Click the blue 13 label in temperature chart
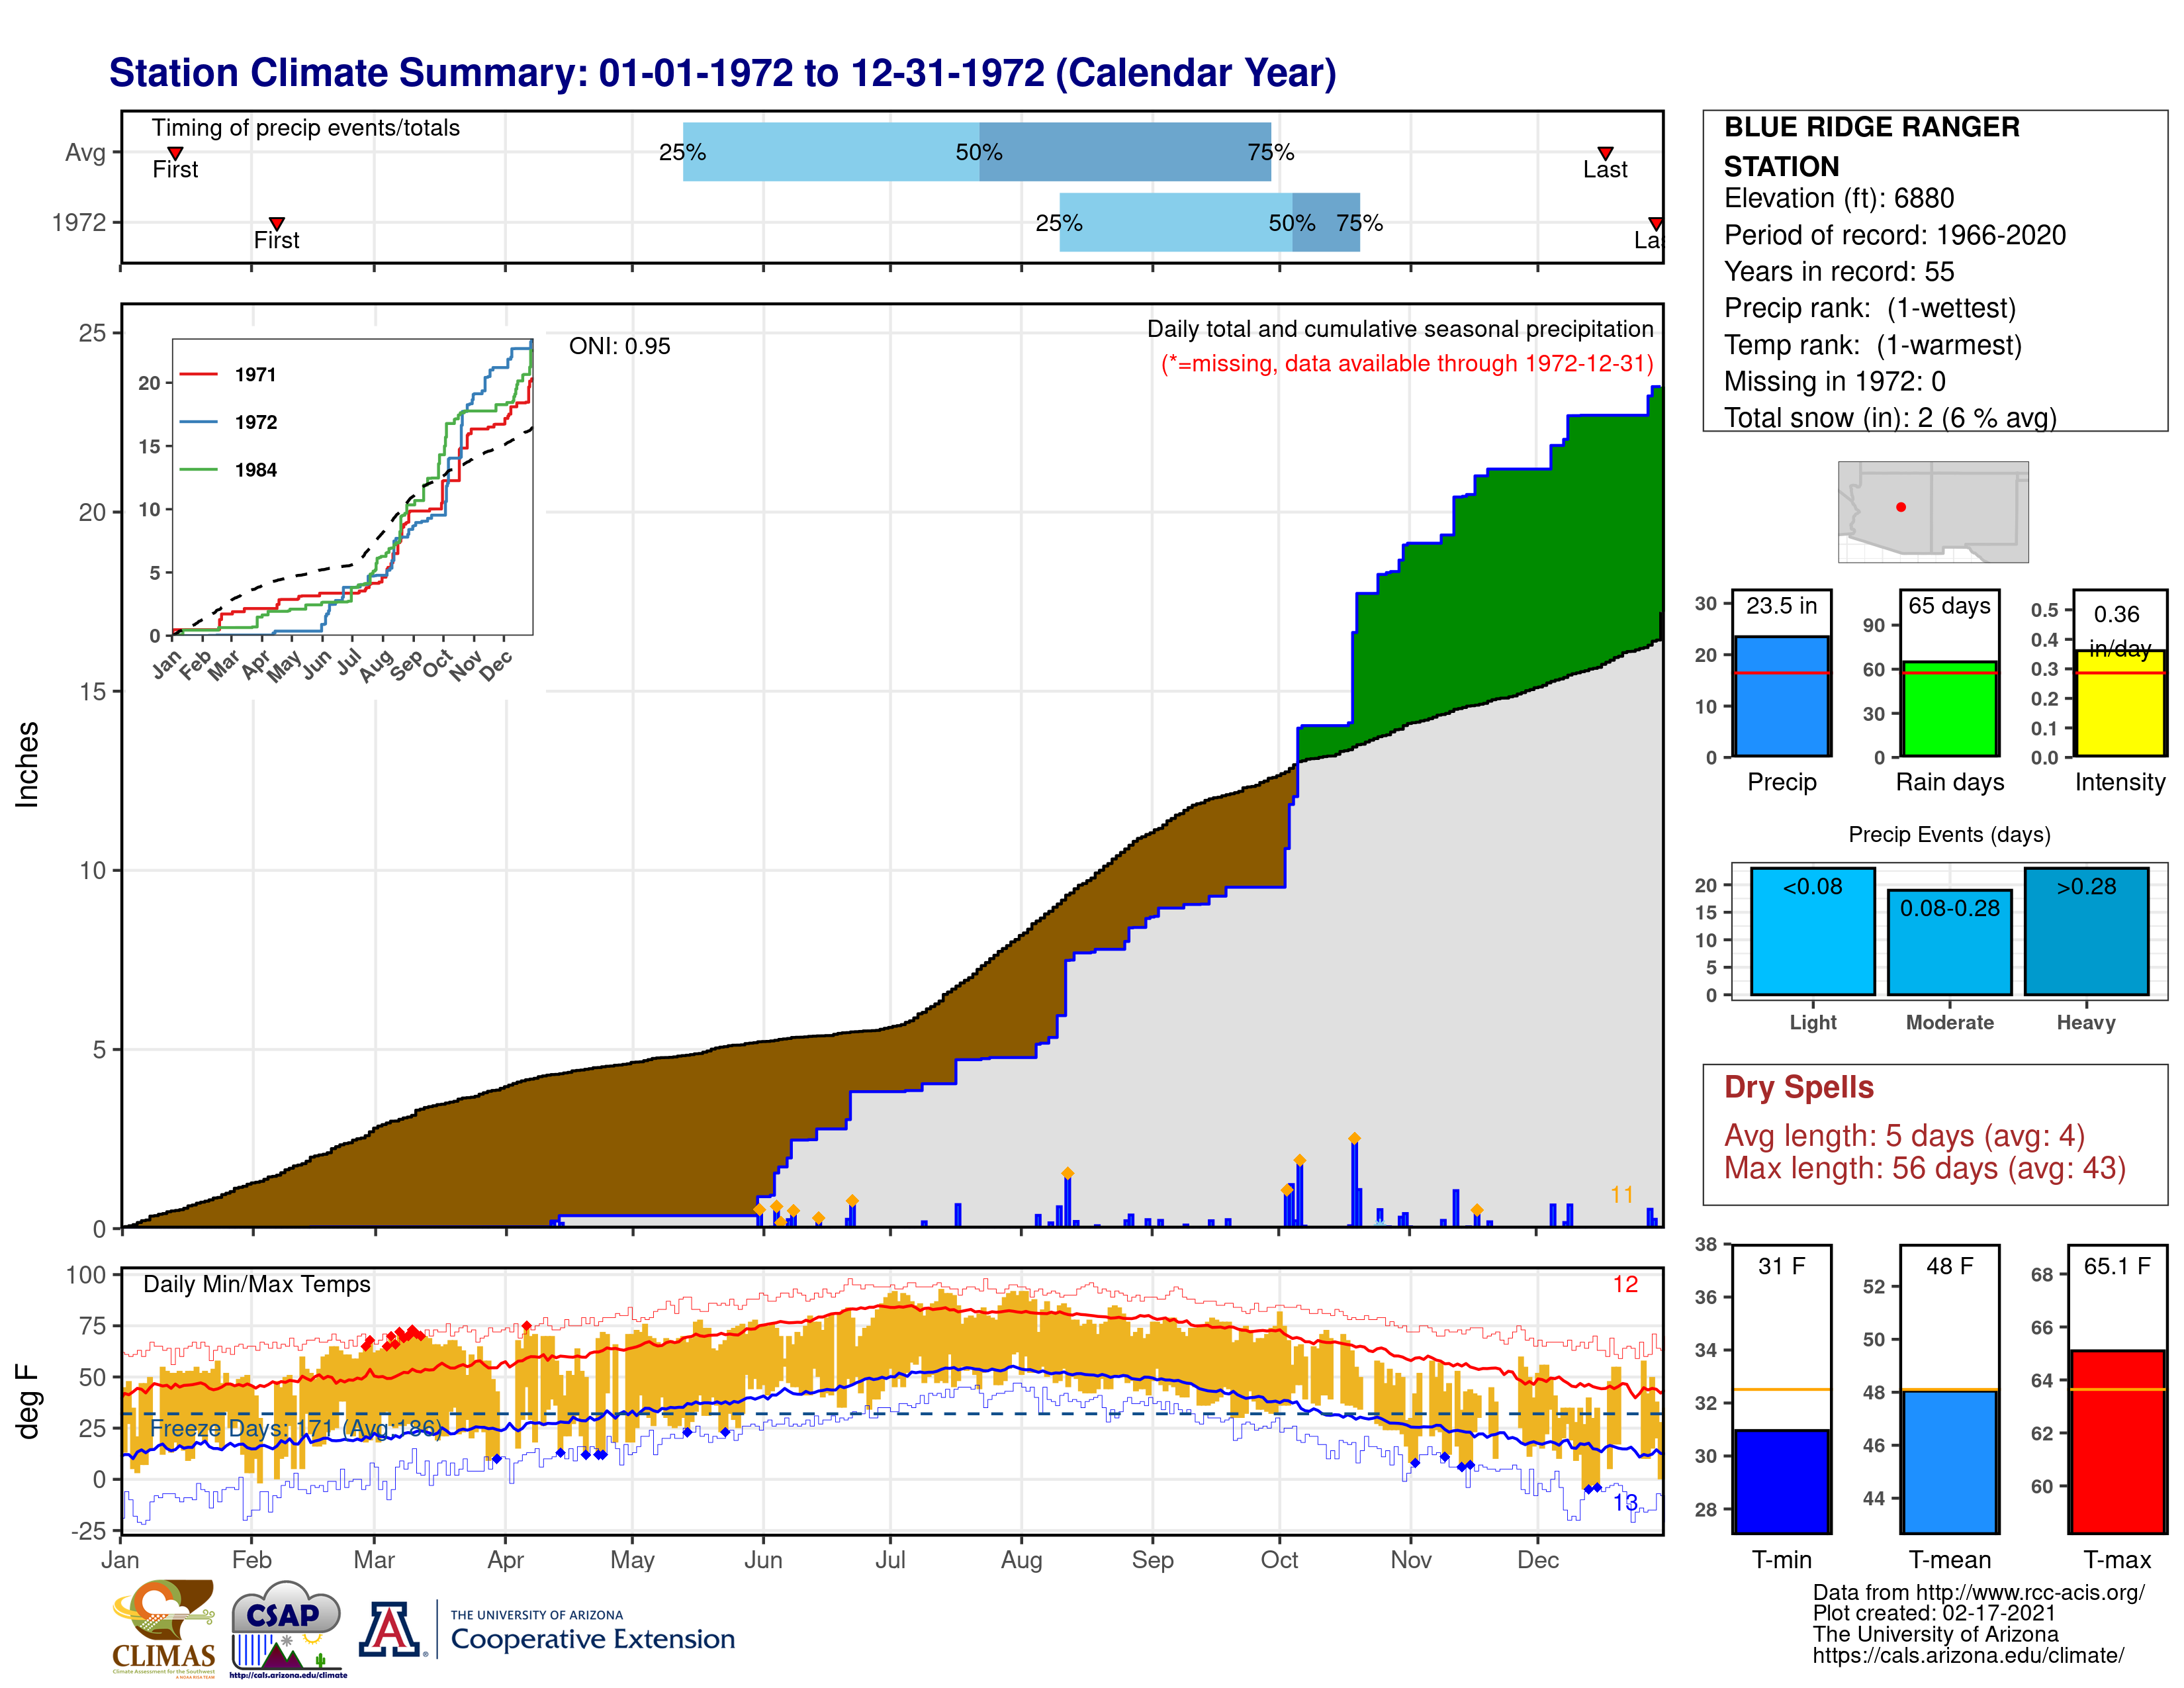Viewport: 2184px width, 1688px height. [x=1625, y=1502]
